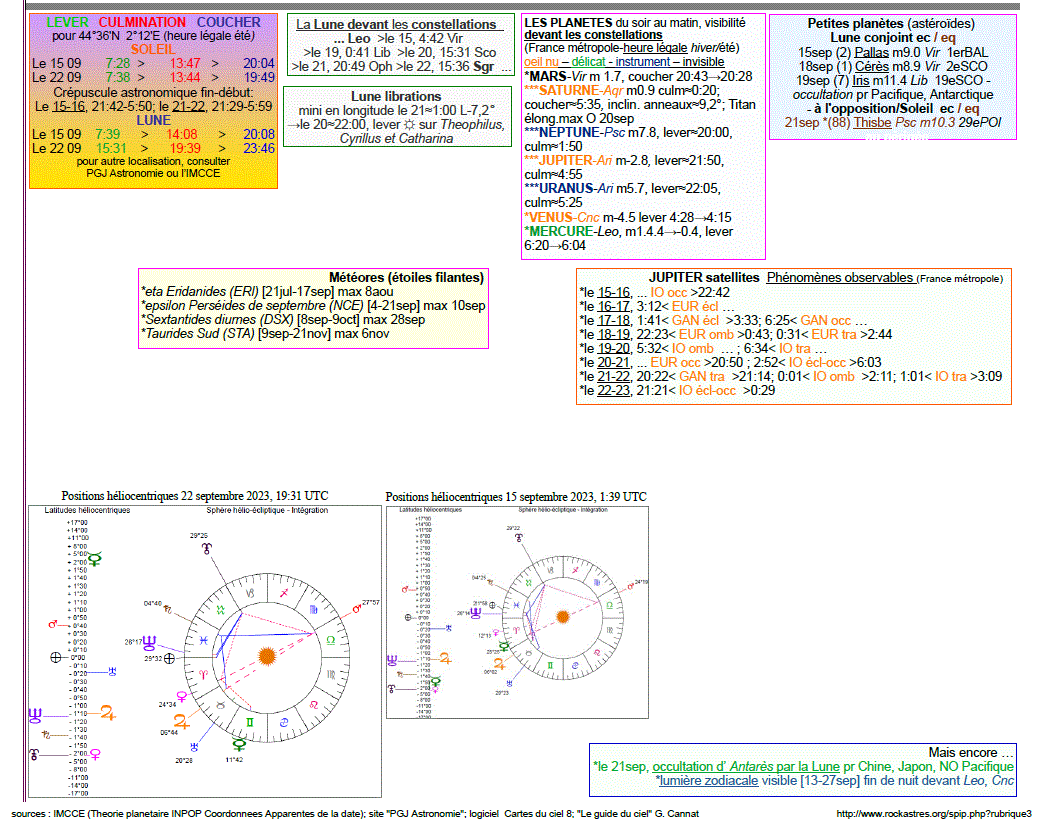Screen dimensions: 1058x827
Task: Click the 'LES PLANETES' heading
Action: point(568,23)
